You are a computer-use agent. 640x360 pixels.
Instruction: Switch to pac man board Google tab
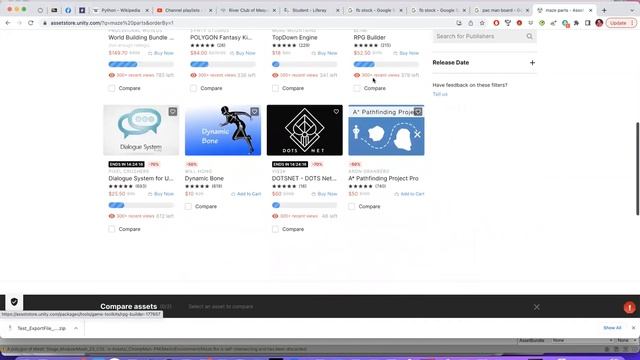502,10
